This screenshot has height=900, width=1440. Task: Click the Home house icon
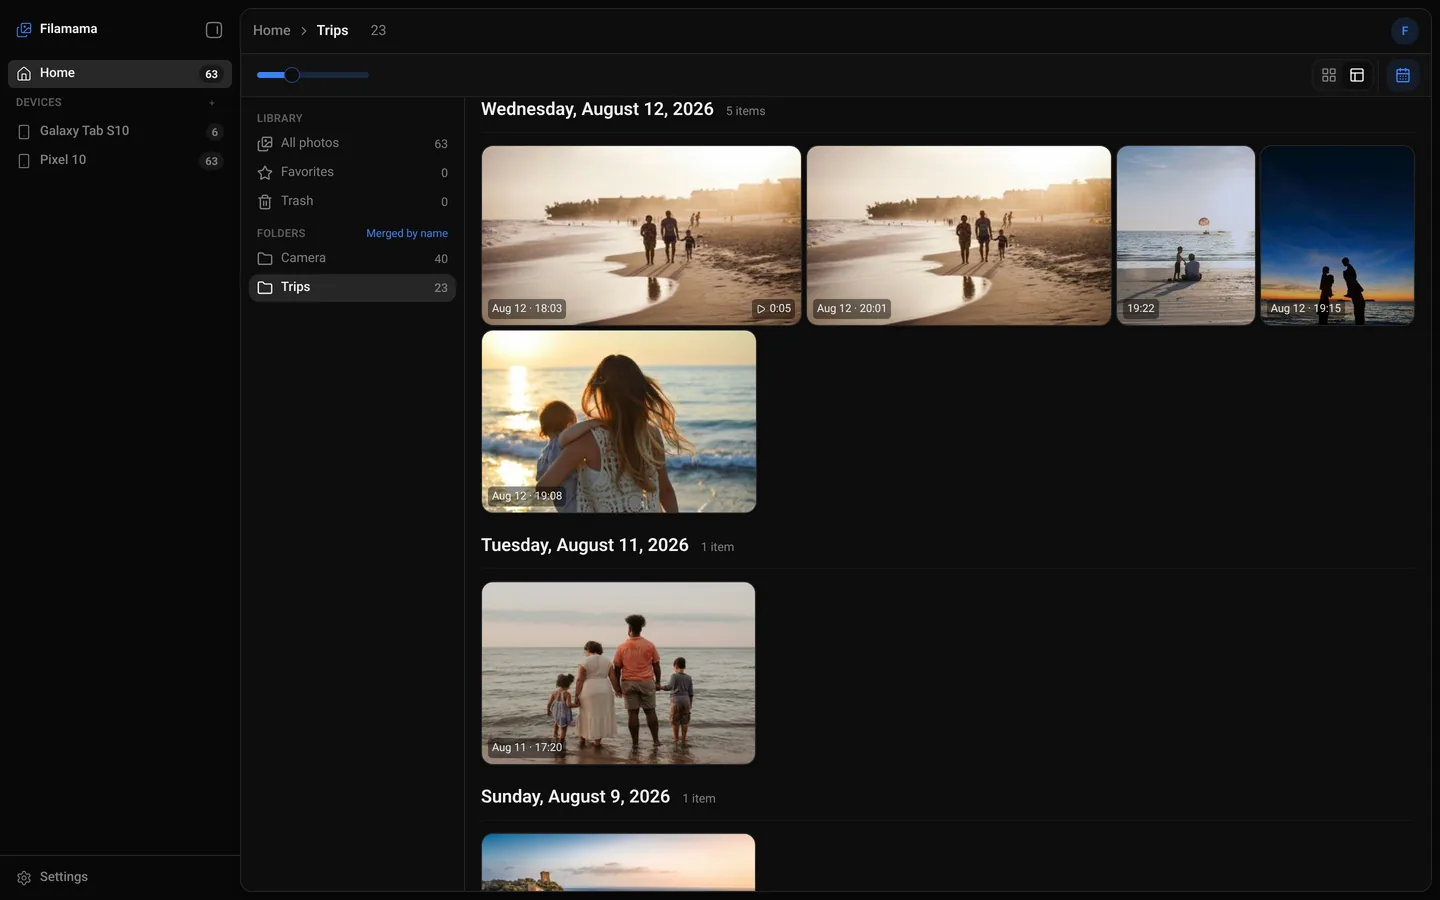[24, 74]
